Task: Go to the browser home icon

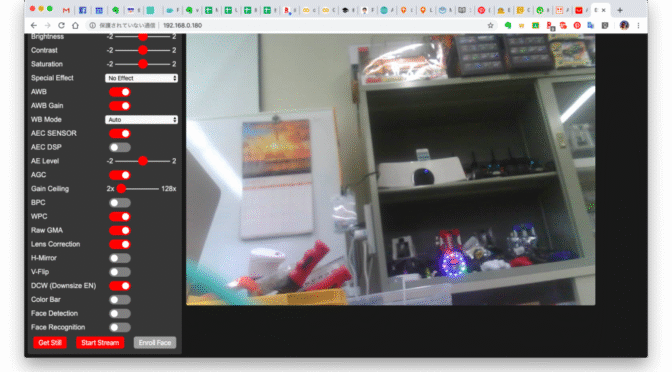Action: (75, 26)
